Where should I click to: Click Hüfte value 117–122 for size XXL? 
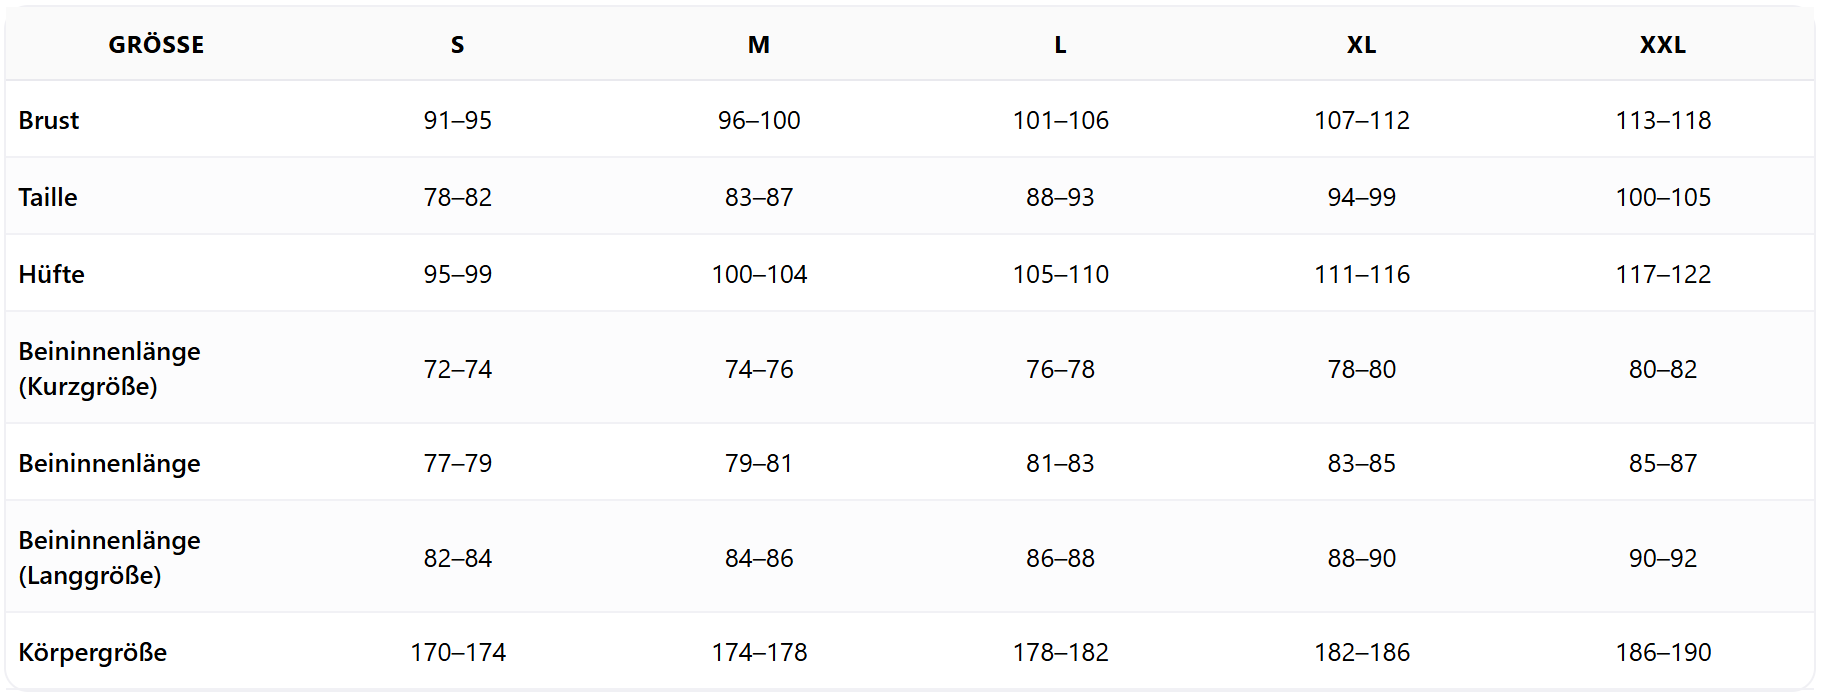click(x=1663, y=274)
